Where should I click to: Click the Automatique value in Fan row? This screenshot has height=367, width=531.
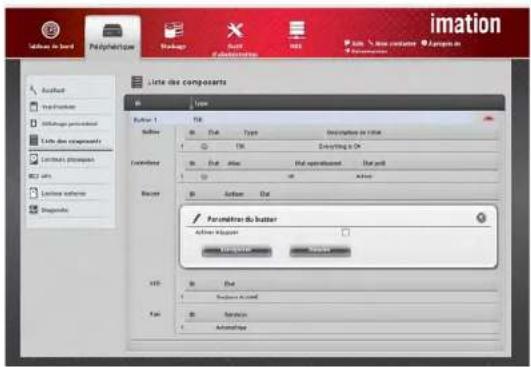pos(231,327)
